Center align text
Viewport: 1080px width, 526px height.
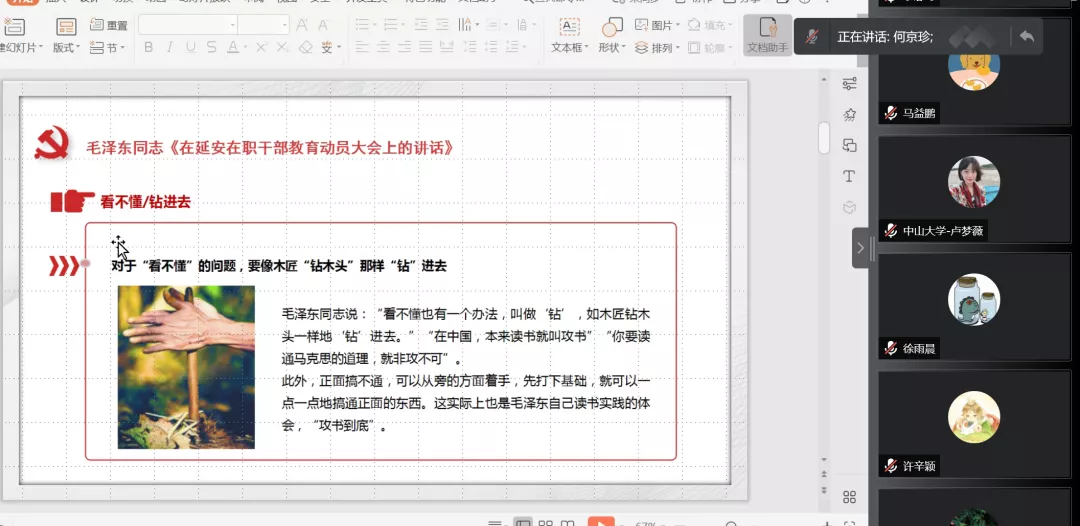coord(384,48)
